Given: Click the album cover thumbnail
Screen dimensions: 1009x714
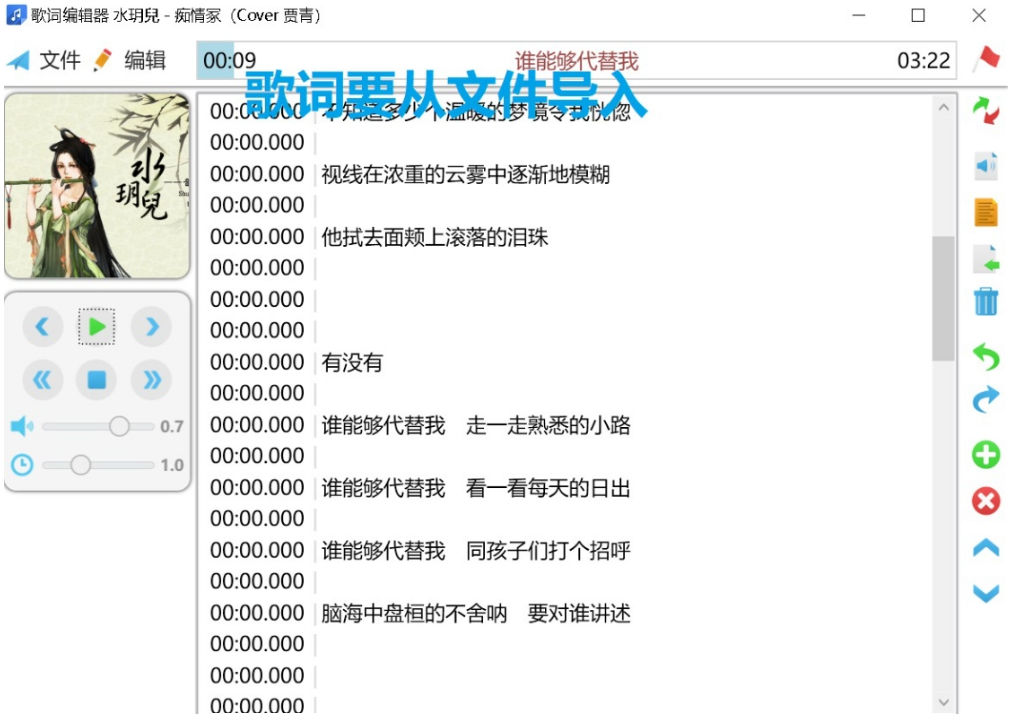Looking at the screenshot, I should click(x=97, y=186).
